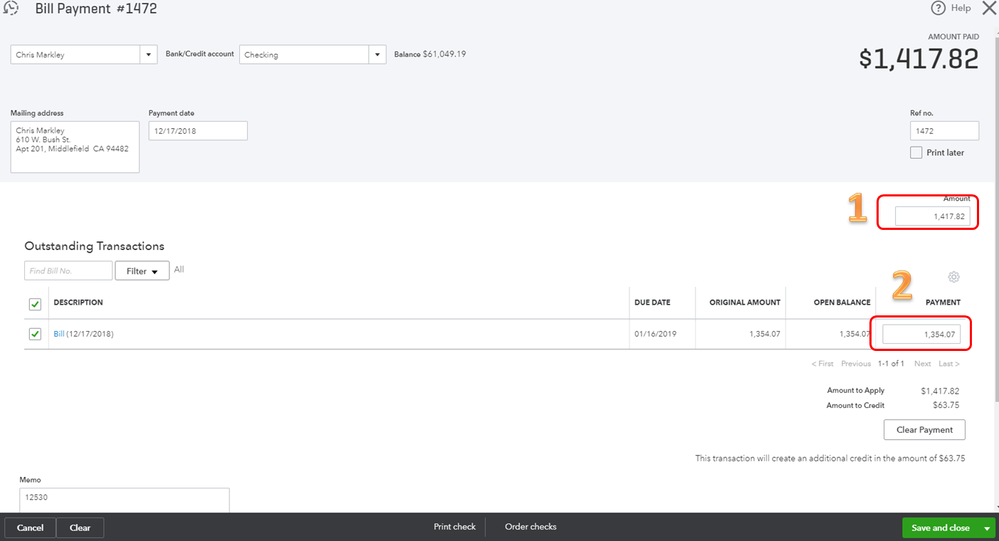Click the Amount field showing 1,417.82
999x541 pixels.
pos(932,216)
